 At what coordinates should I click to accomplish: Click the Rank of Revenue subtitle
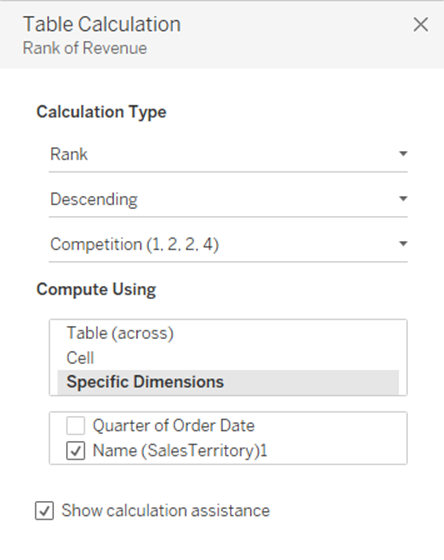(85, 48)
